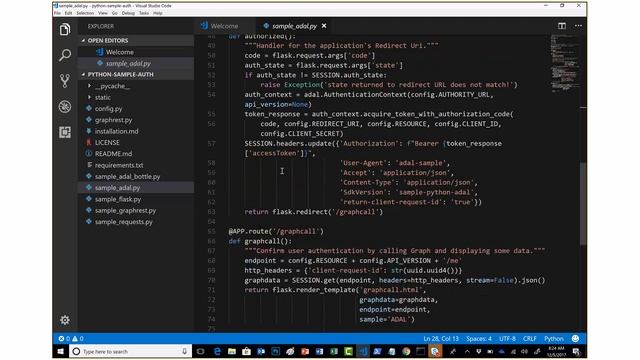Image resolution: width=640 pixels, height=360 pixels.
Task: Open the Selection menu
Action: point(85,13)
